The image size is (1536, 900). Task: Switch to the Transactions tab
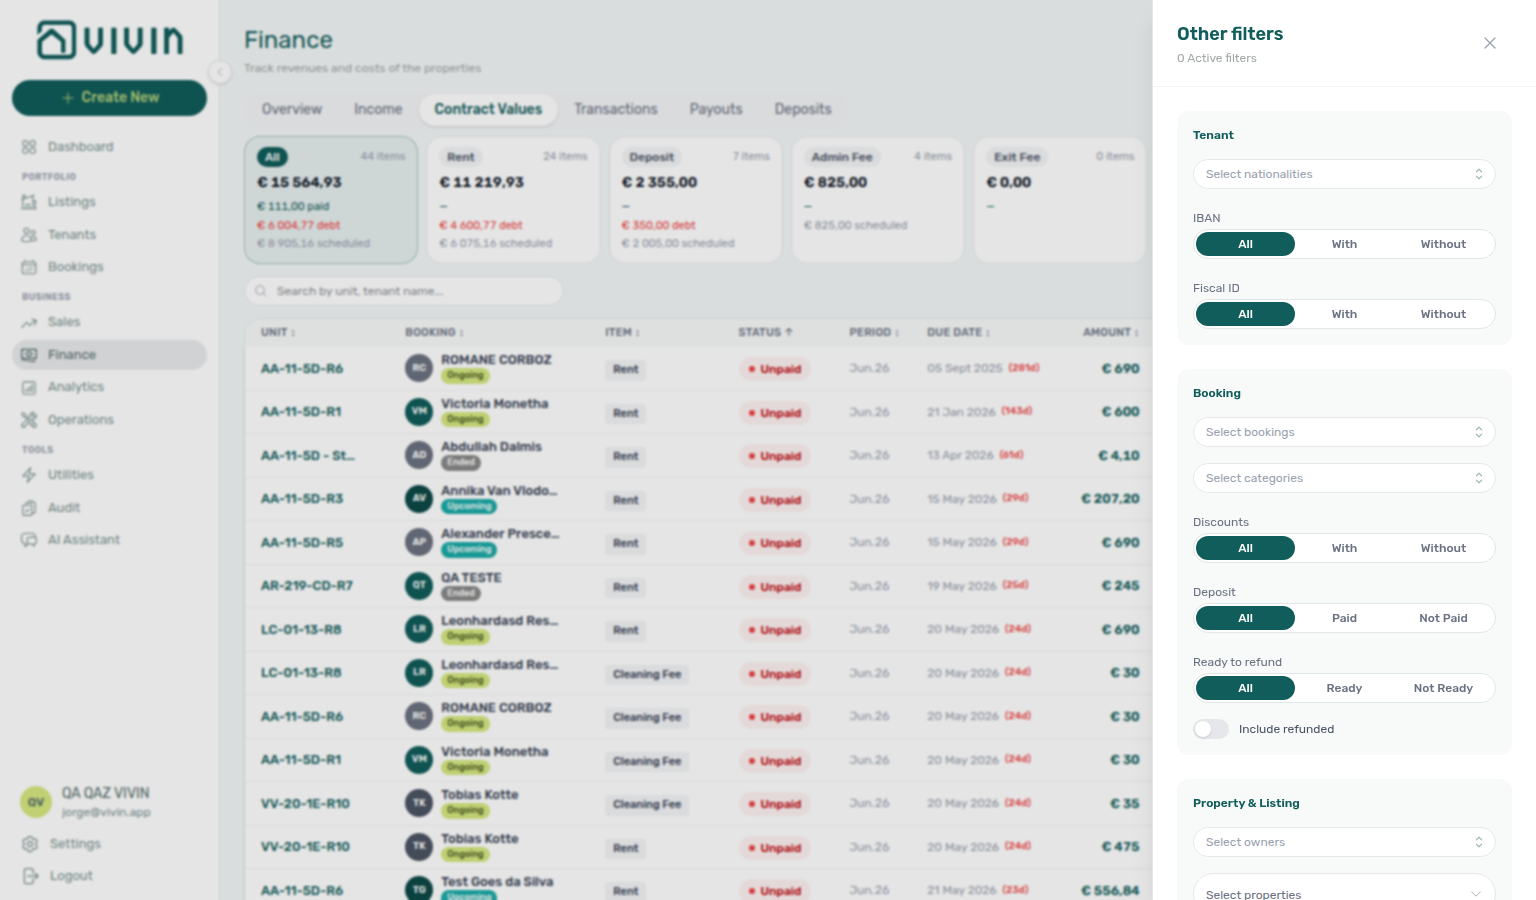click(x=616, y=109)
